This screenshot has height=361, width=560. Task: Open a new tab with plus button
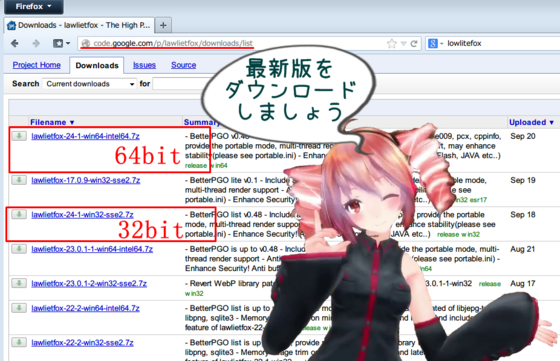coord(163,25)
